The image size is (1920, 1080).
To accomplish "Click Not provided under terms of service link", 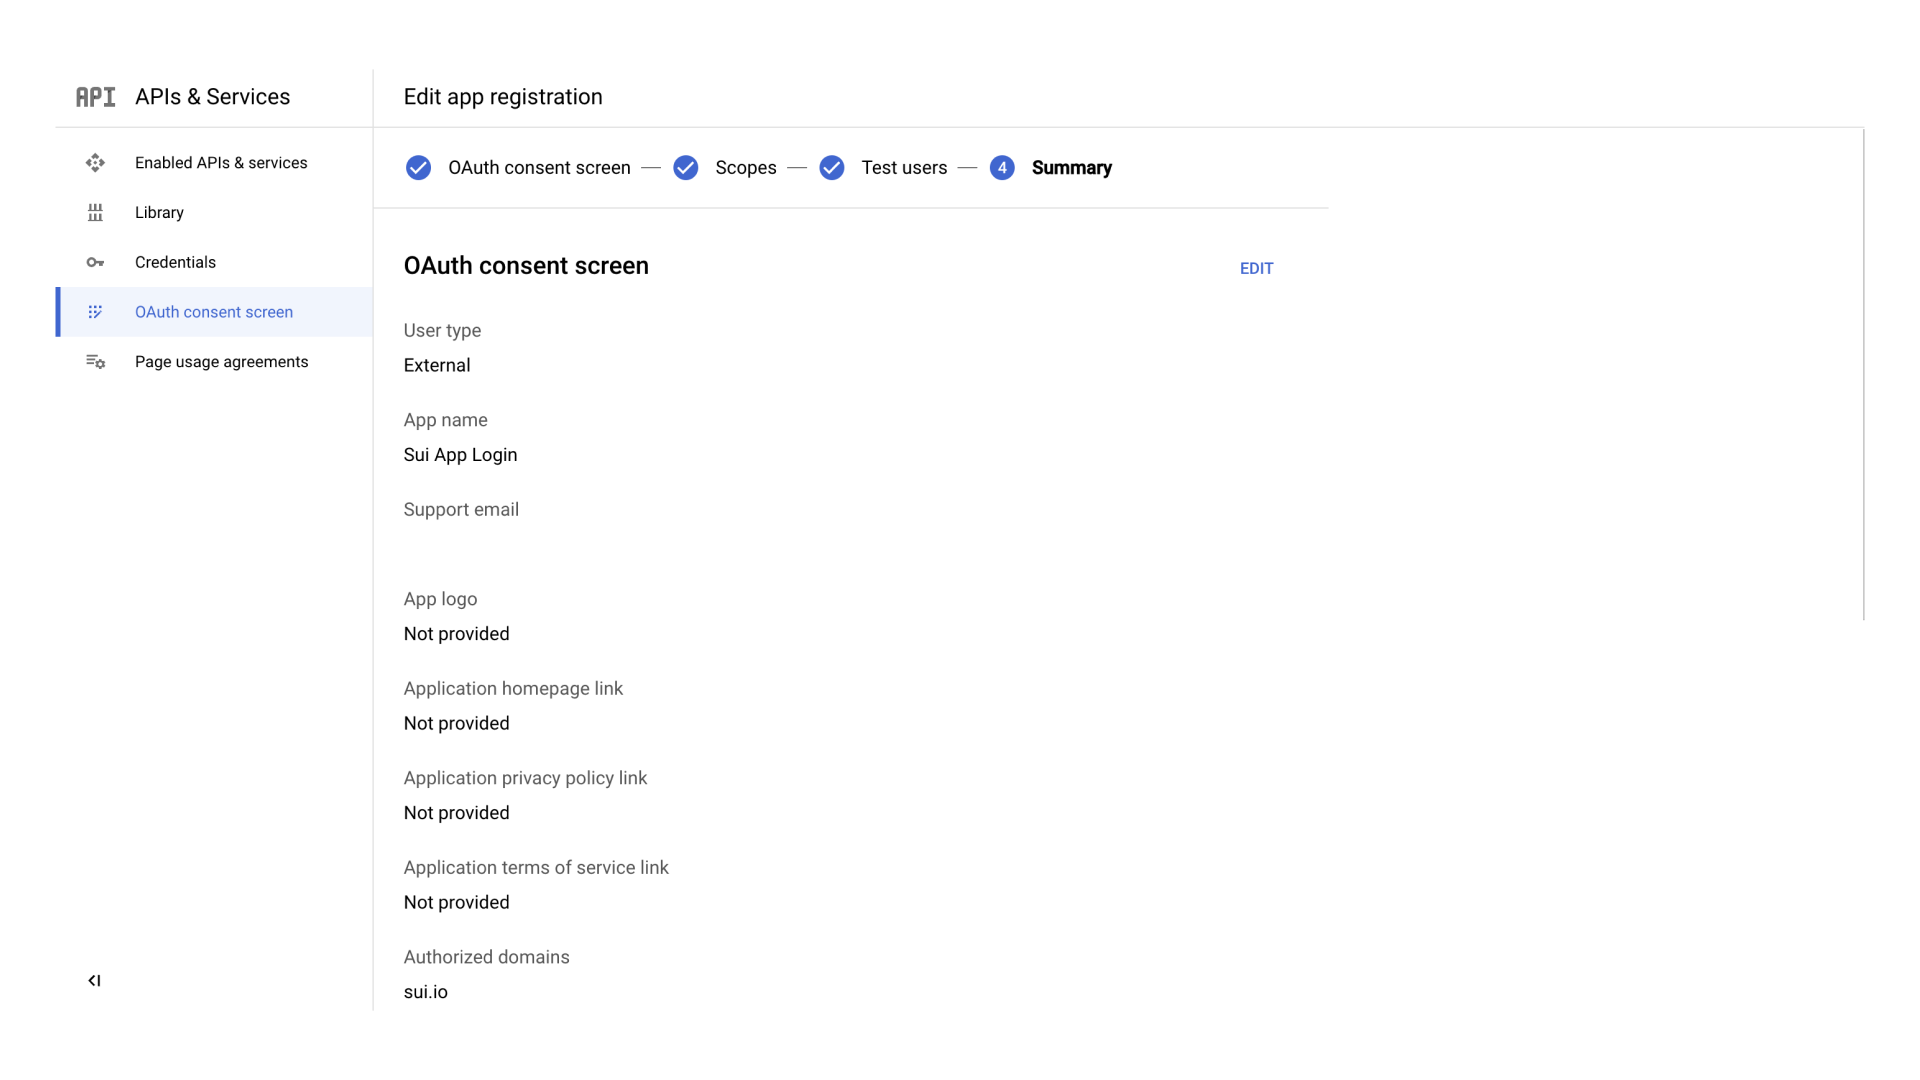I will 456,903.
